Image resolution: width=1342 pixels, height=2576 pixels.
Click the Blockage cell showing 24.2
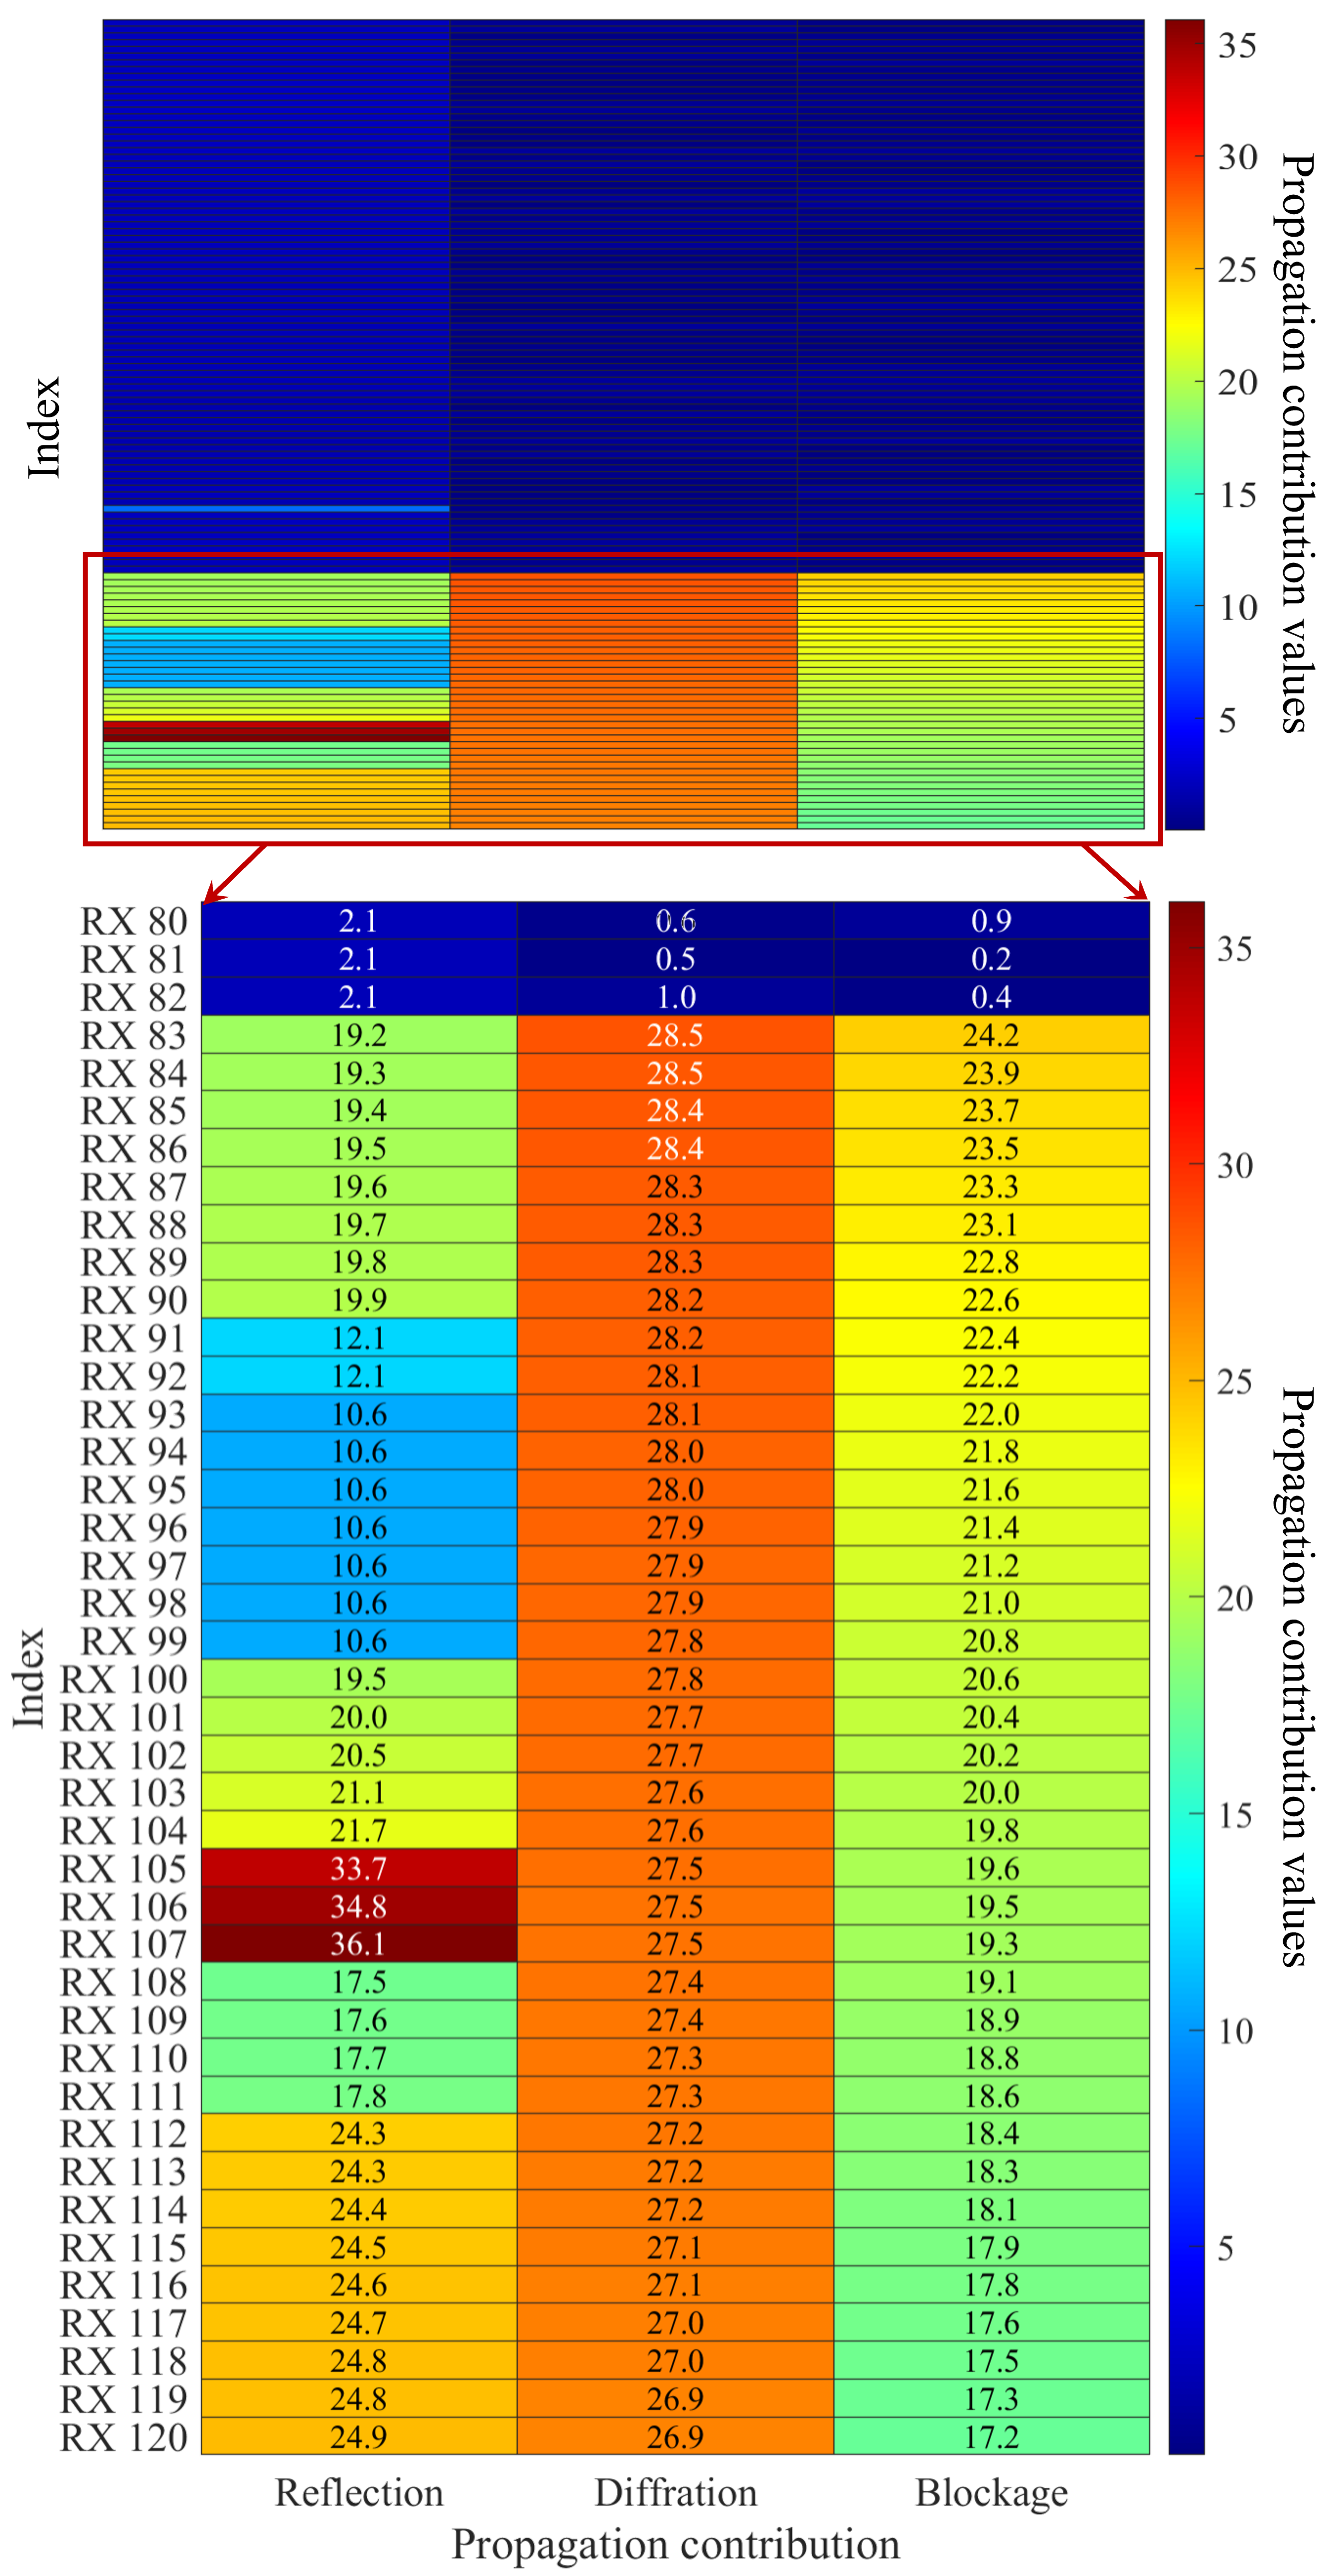(991, 1035)
